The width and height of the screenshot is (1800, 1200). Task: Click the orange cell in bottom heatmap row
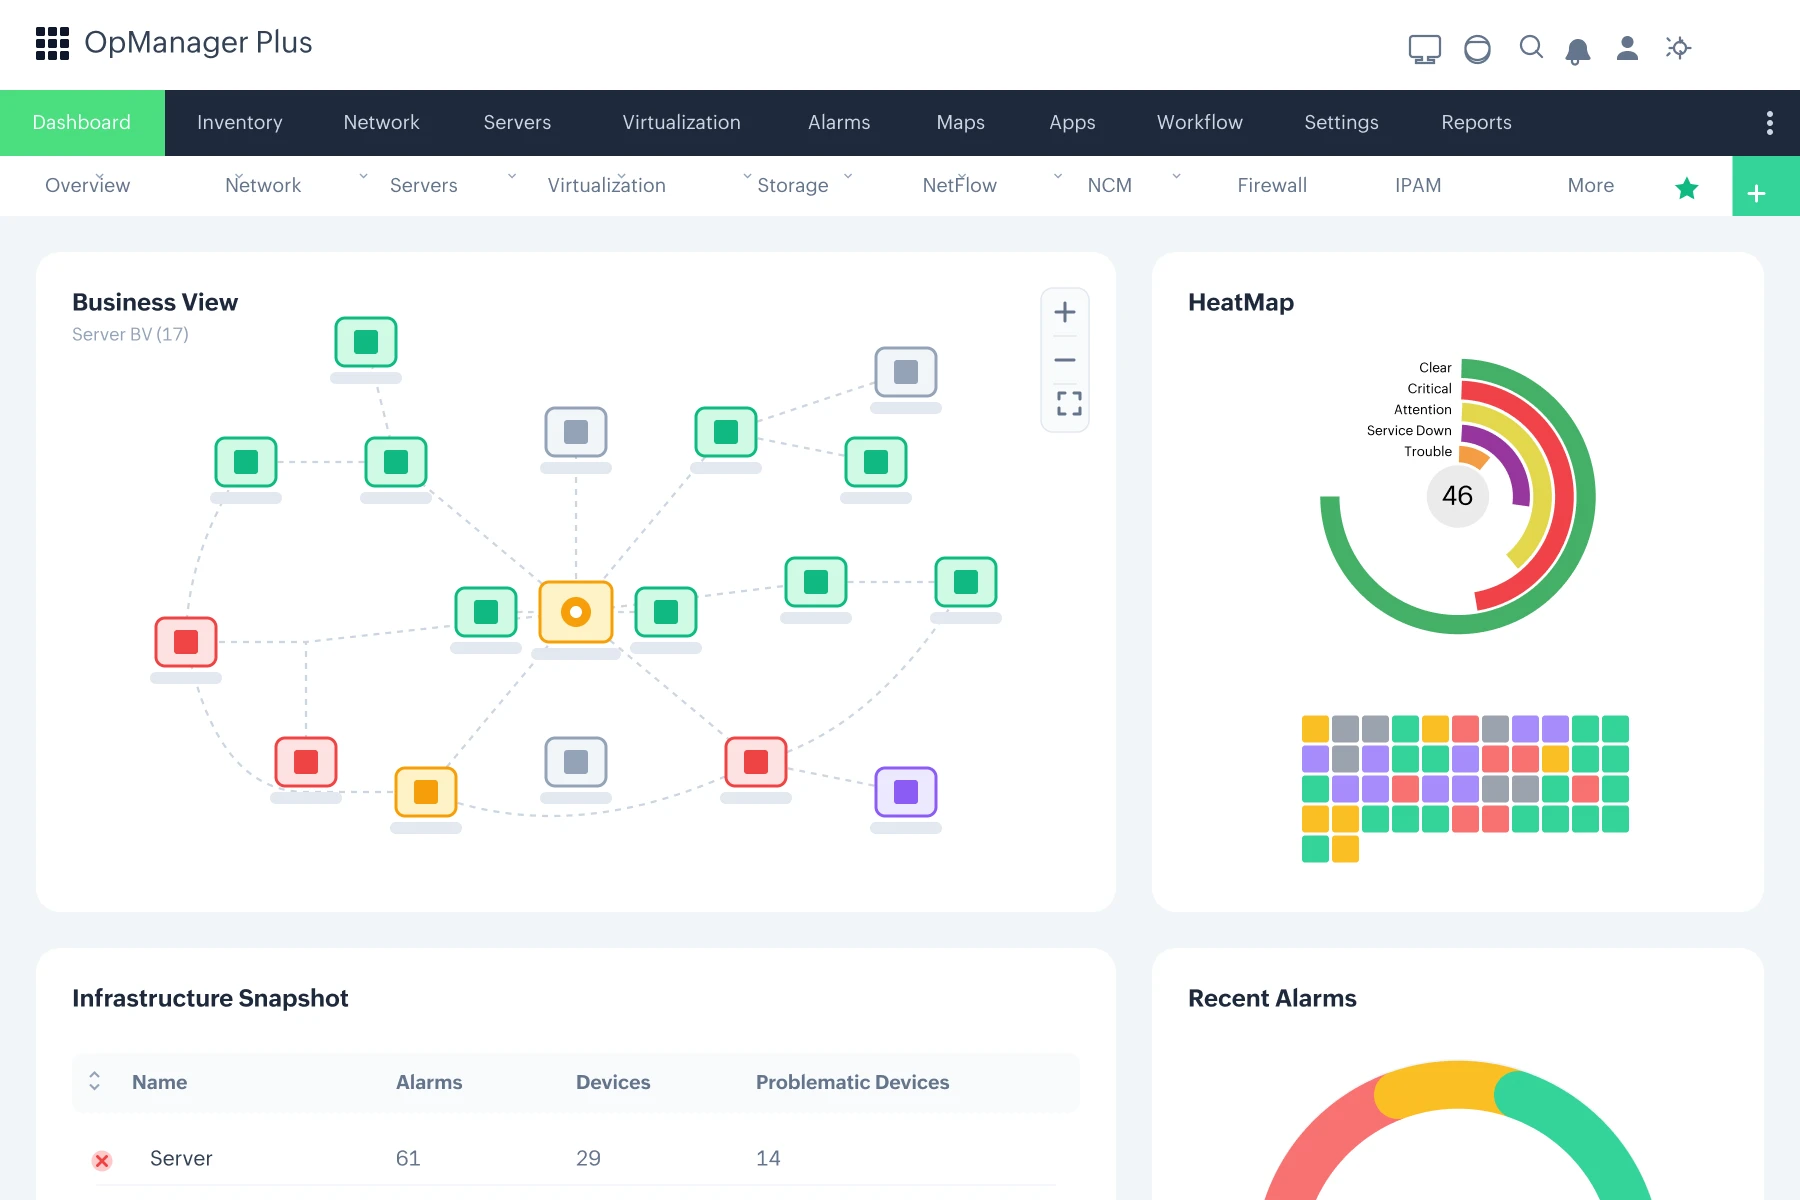click(x=1345, y=849)
